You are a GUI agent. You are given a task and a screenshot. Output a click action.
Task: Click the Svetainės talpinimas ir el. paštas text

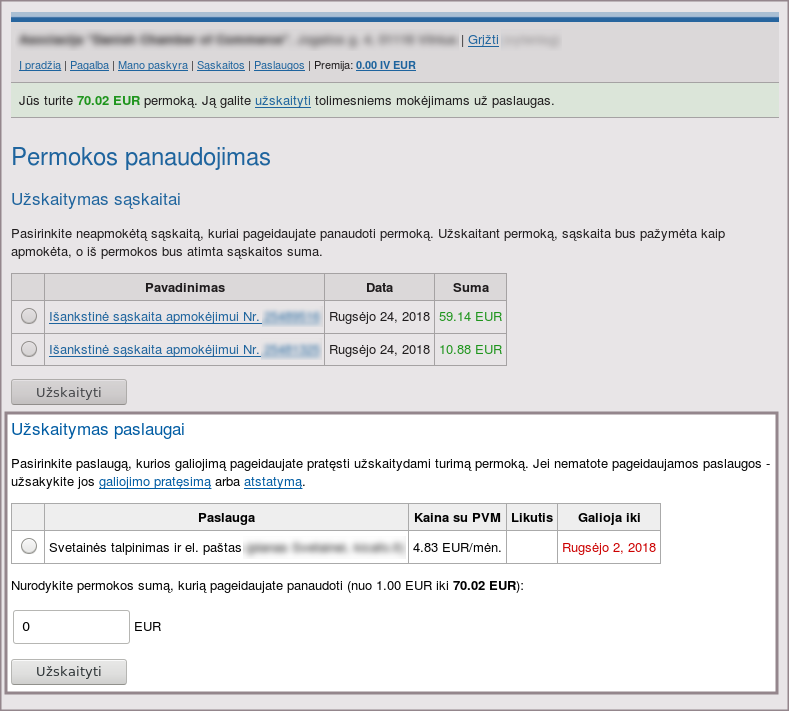click(x=146, y=547)
